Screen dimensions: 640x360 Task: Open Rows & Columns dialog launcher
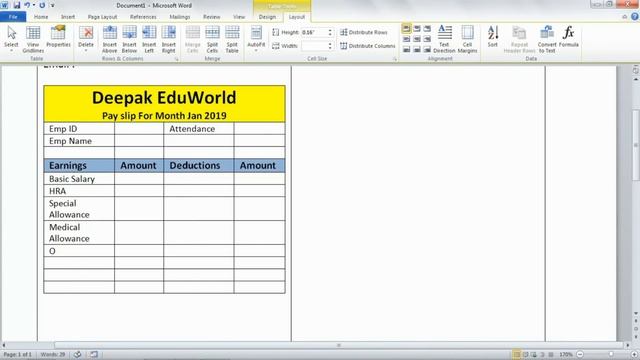pyautogui.click(x=177, y=59)
